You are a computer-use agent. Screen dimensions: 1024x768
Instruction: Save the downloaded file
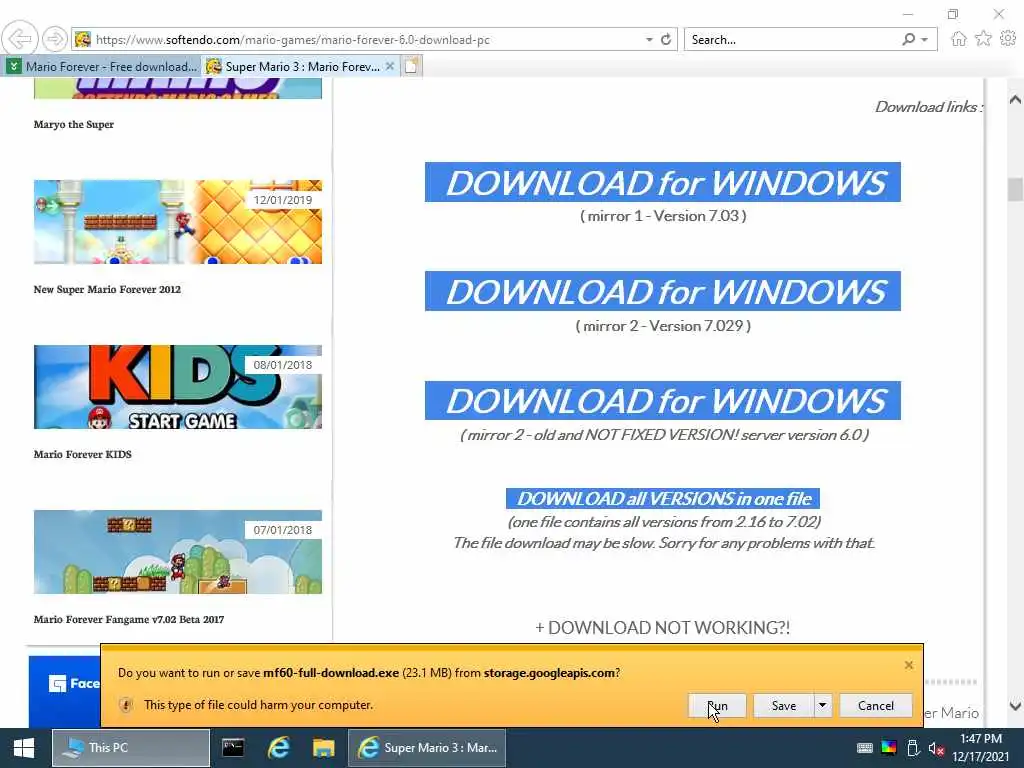[784, 705]
